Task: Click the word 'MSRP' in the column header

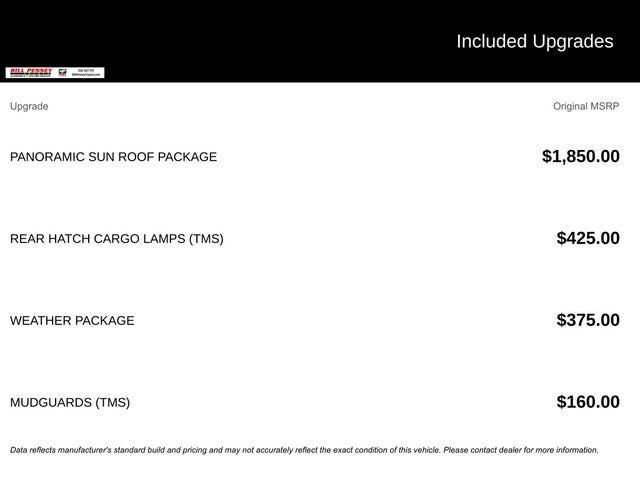Action: tap(604, 106)
